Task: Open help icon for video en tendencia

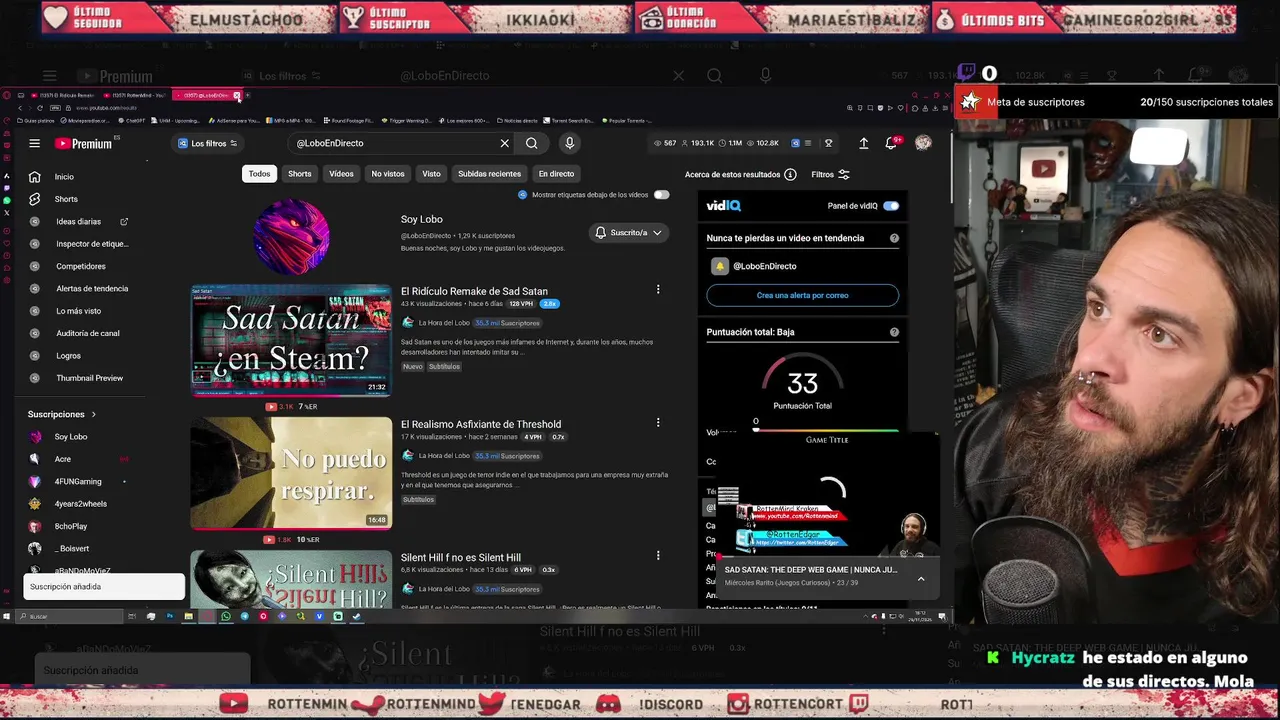Action: tap(894, 238)
